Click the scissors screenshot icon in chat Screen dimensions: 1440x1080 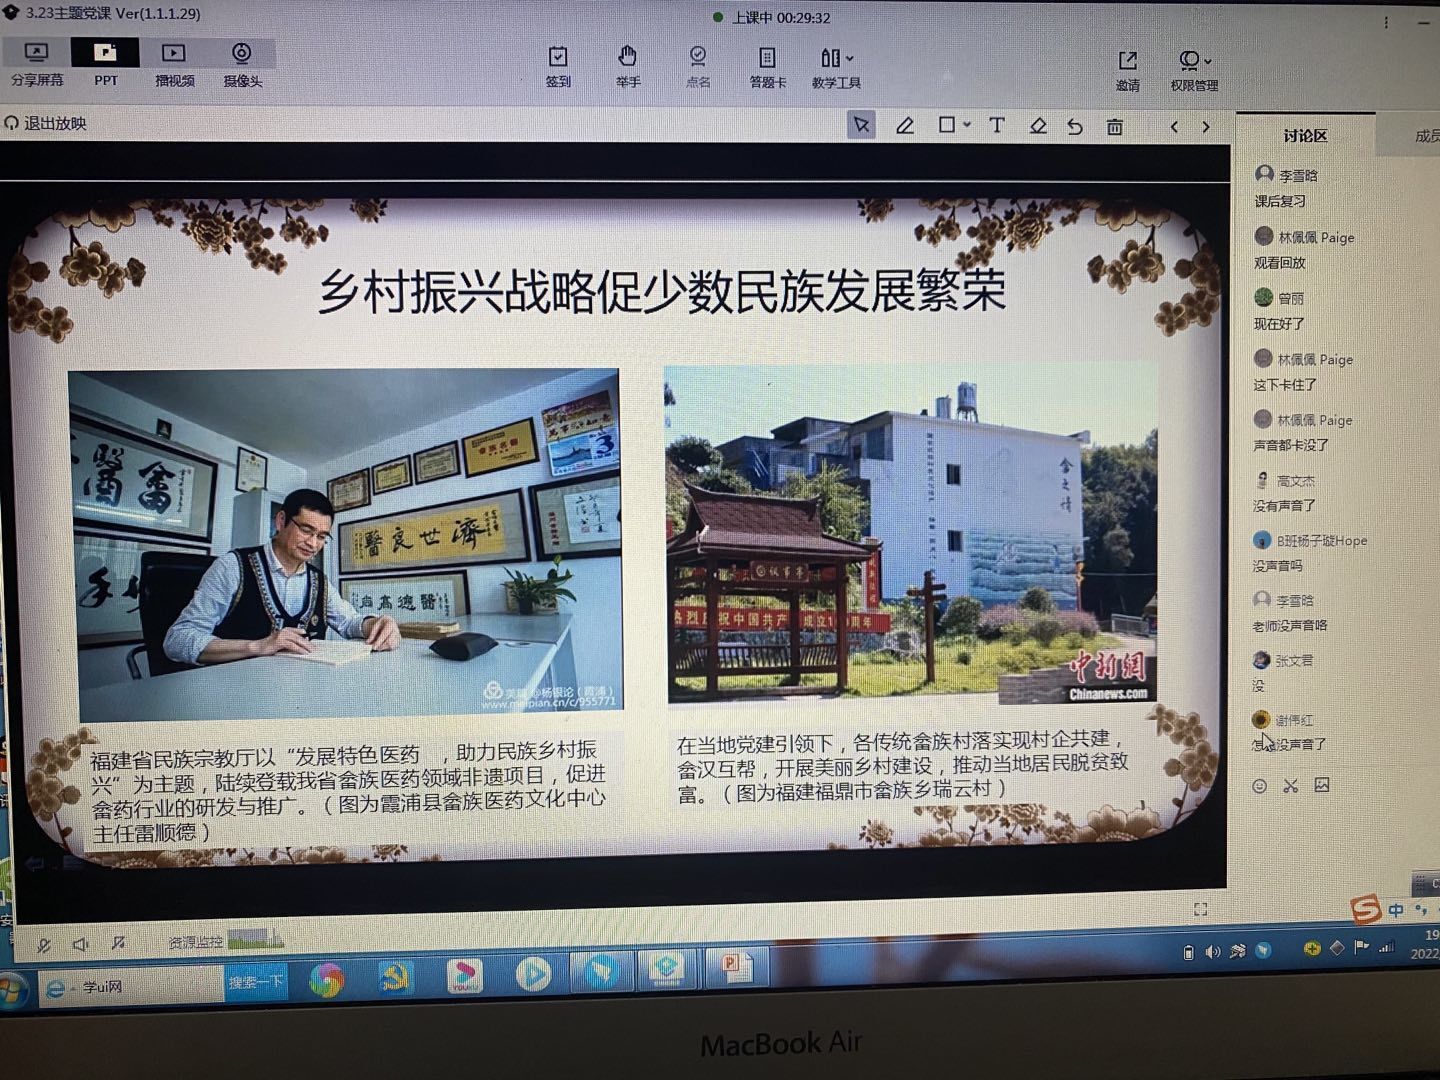(1291, 786)
